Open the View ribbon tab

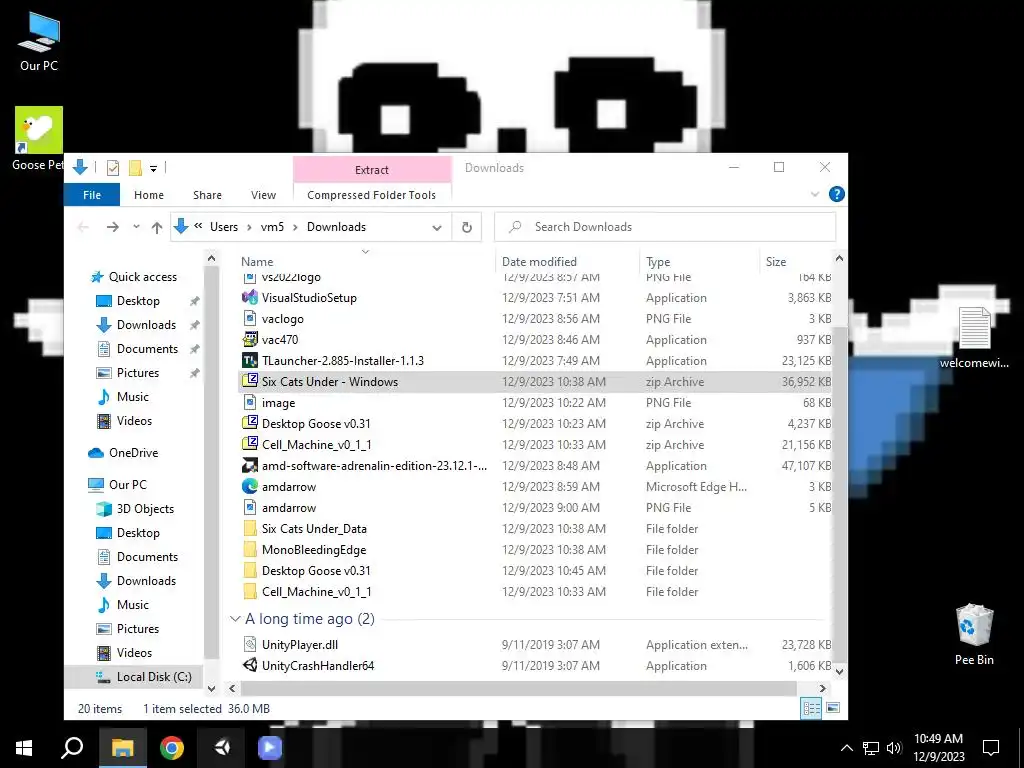[263, 195]
